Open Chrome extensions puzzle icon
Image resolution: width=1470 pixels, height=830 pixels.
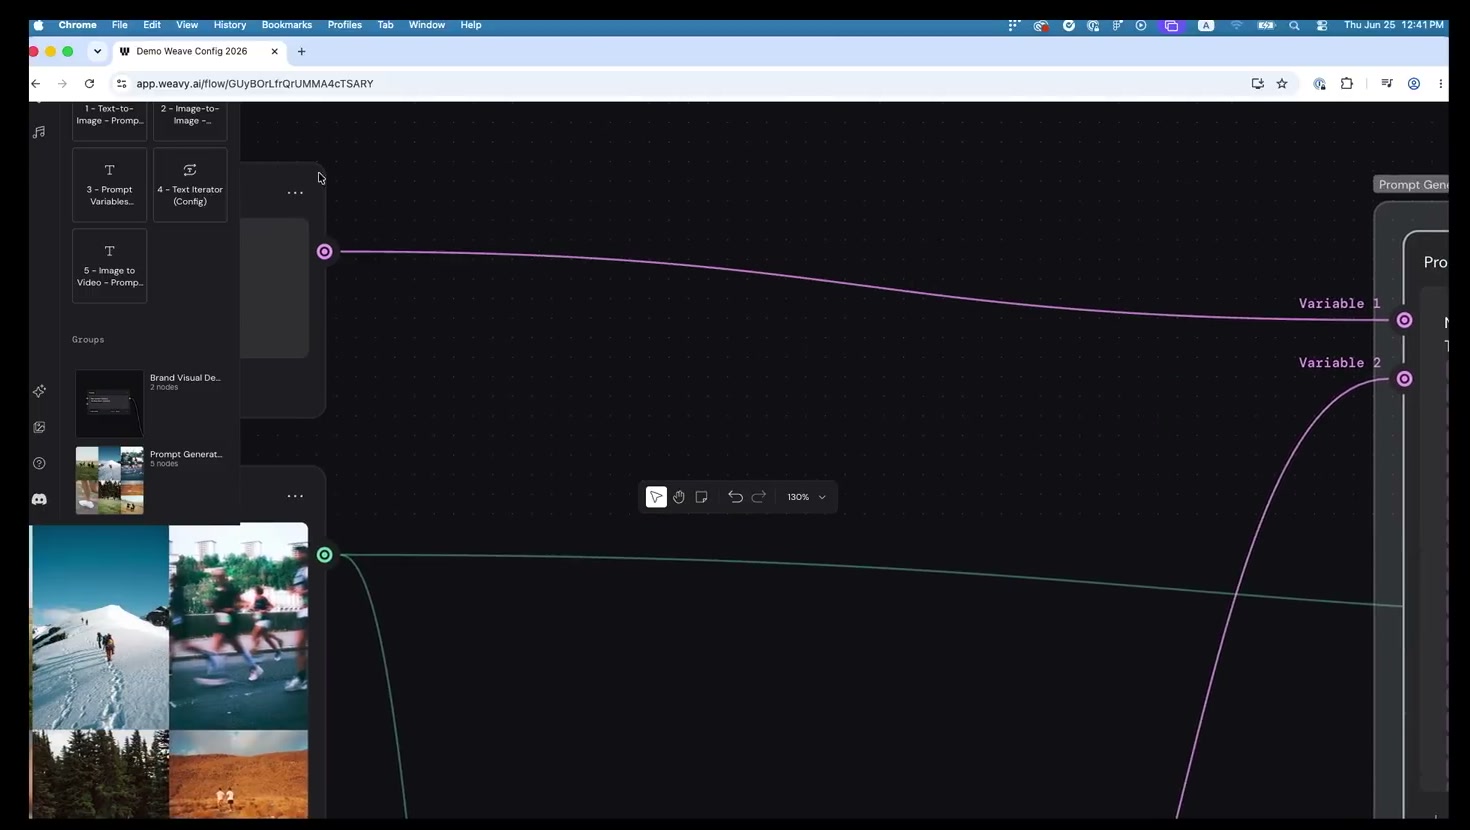tap(1347, 84)
